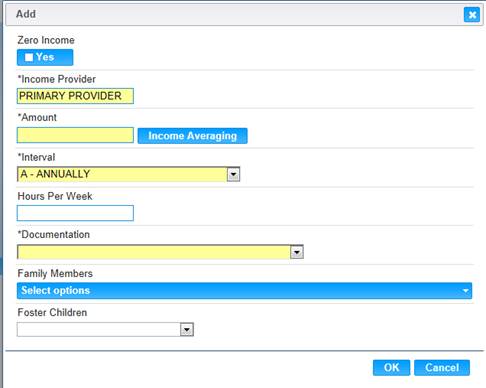Open the Foster Children combo box

pyautogui.click(x=105, y=330)
